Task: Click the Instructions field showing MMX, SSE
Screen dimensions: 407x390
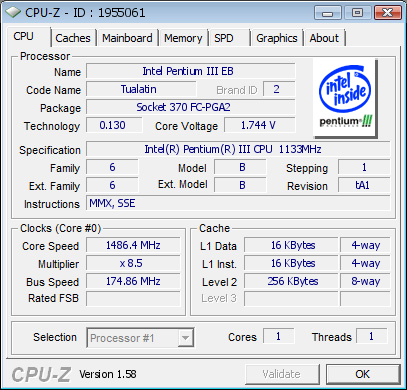Action: click(x=238, y=203)
